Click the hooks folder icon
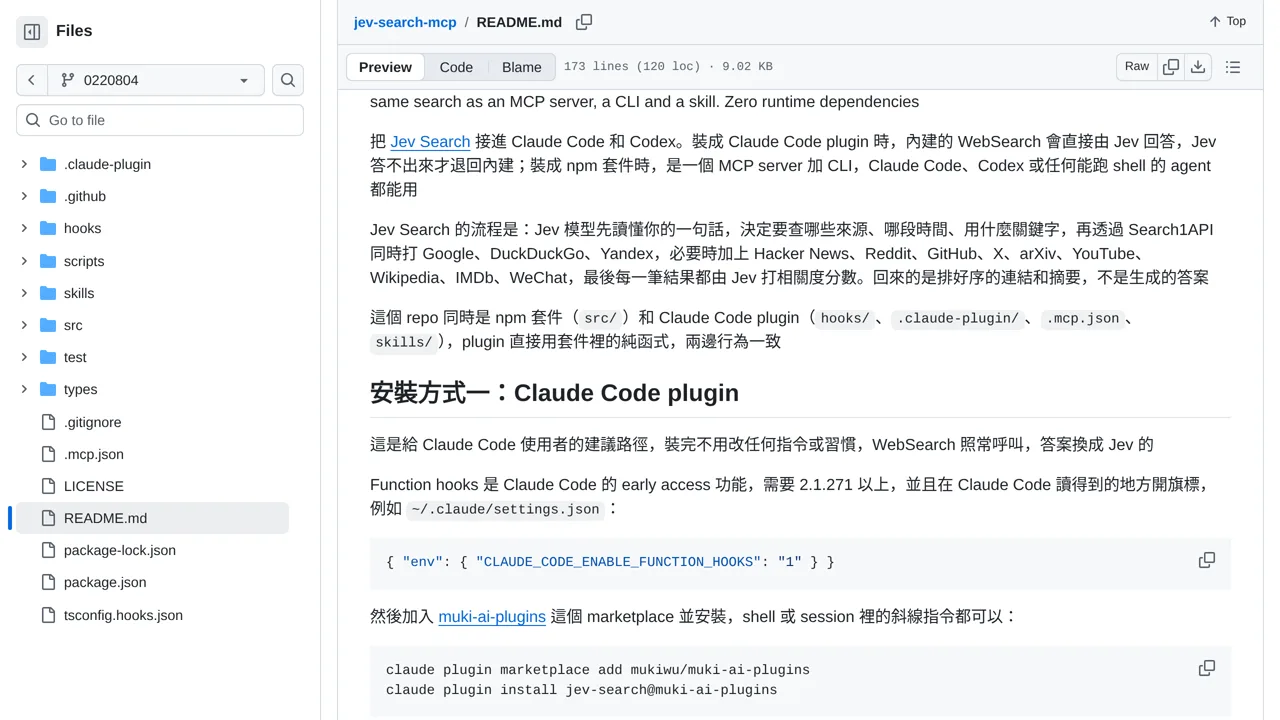Screen dimensions: 1280x720 pos(48,228)
